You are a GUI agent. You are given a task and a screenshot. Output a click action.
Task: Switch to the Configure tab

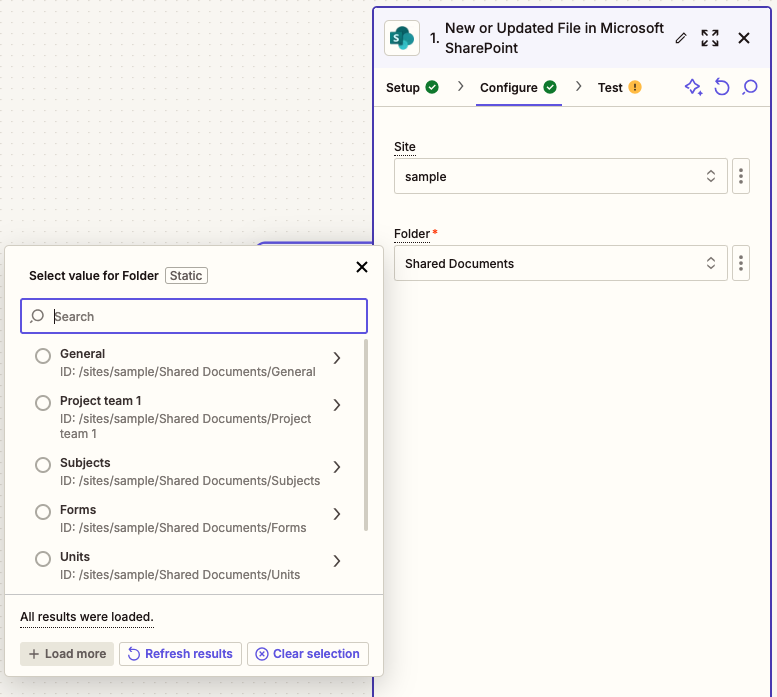pyautogui.click(x=518, y=88)
